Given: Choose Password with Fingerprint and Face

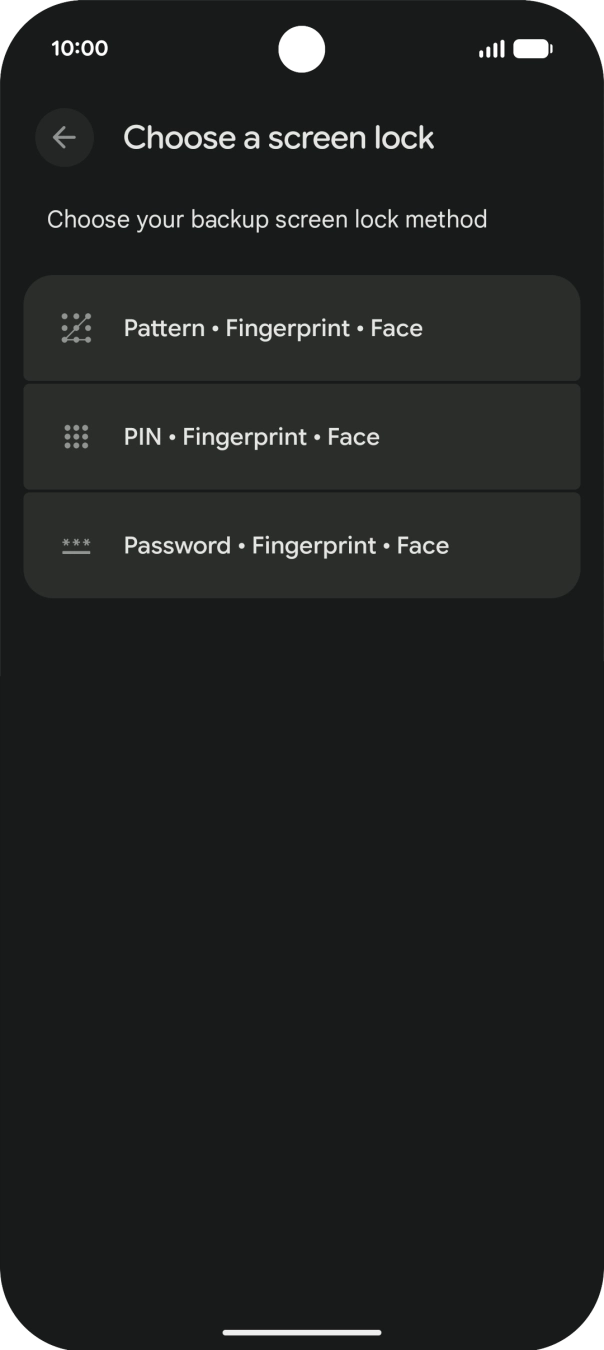Looking at the screenshot, I should (302, 545).
